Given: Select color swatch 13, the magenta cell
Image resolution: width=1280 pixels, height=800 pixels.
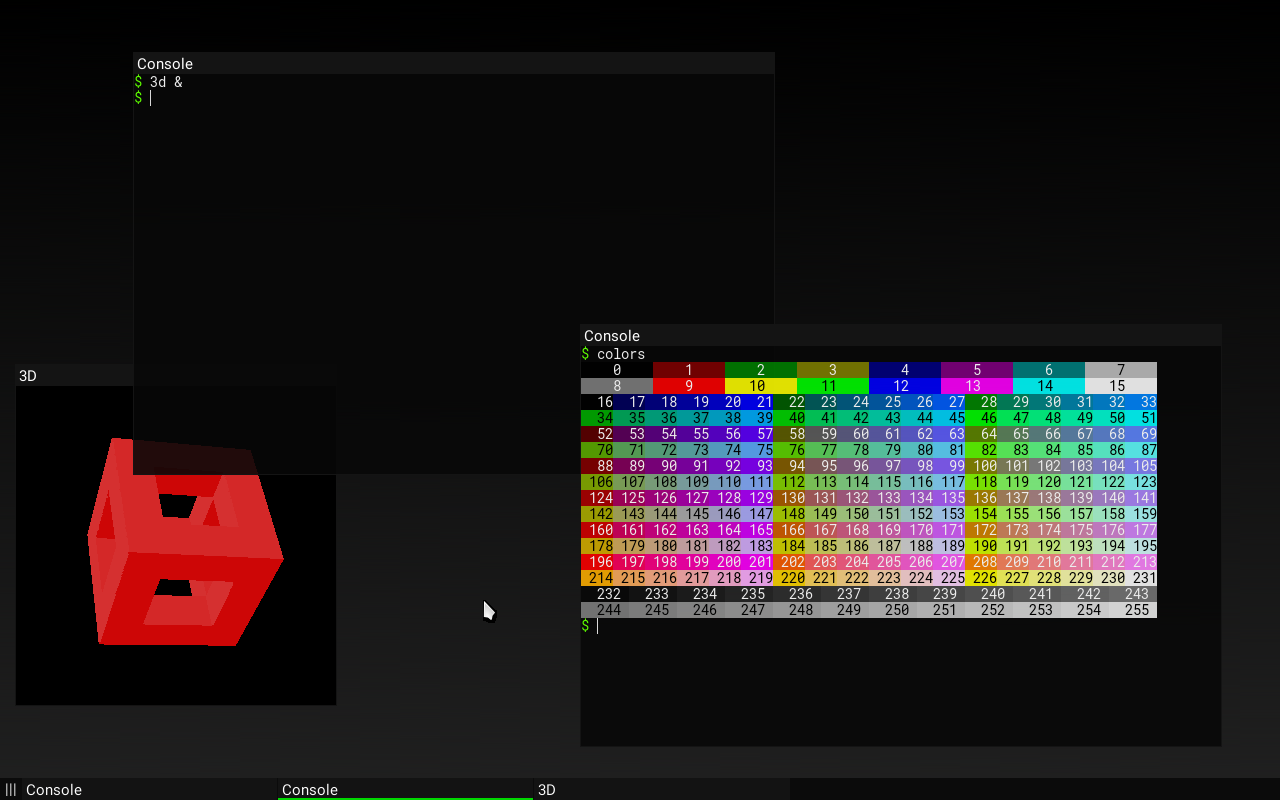Looking at the screenshot, I should [976, 386].
